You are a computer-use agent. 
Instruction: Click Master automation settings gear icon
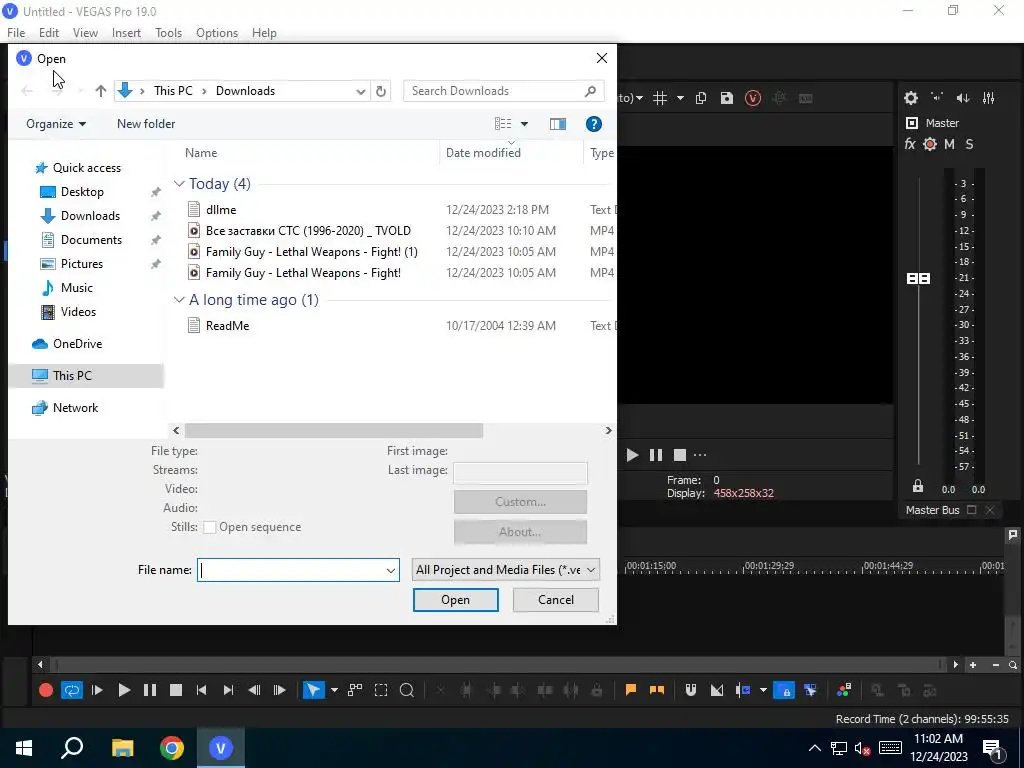[931, 144]
